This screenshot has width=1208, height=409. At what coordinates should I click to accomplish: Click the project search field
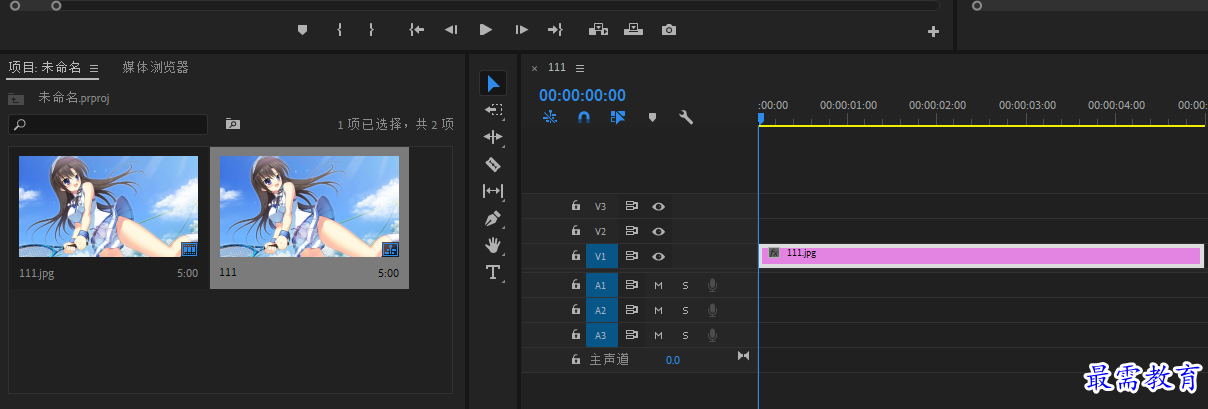pos(108,124)
